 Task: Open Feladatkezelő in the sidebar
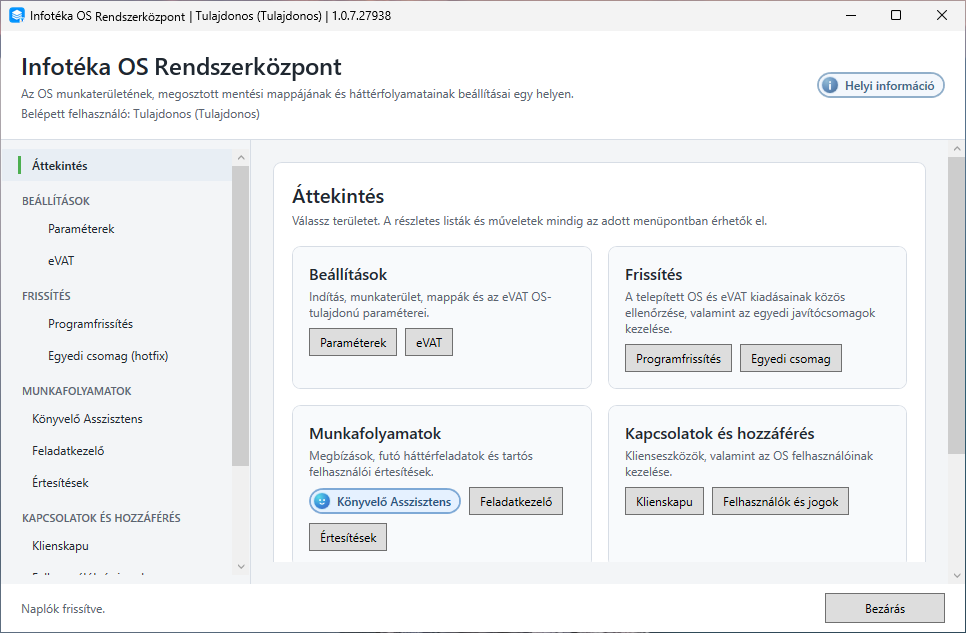click(x=117, y=451)
